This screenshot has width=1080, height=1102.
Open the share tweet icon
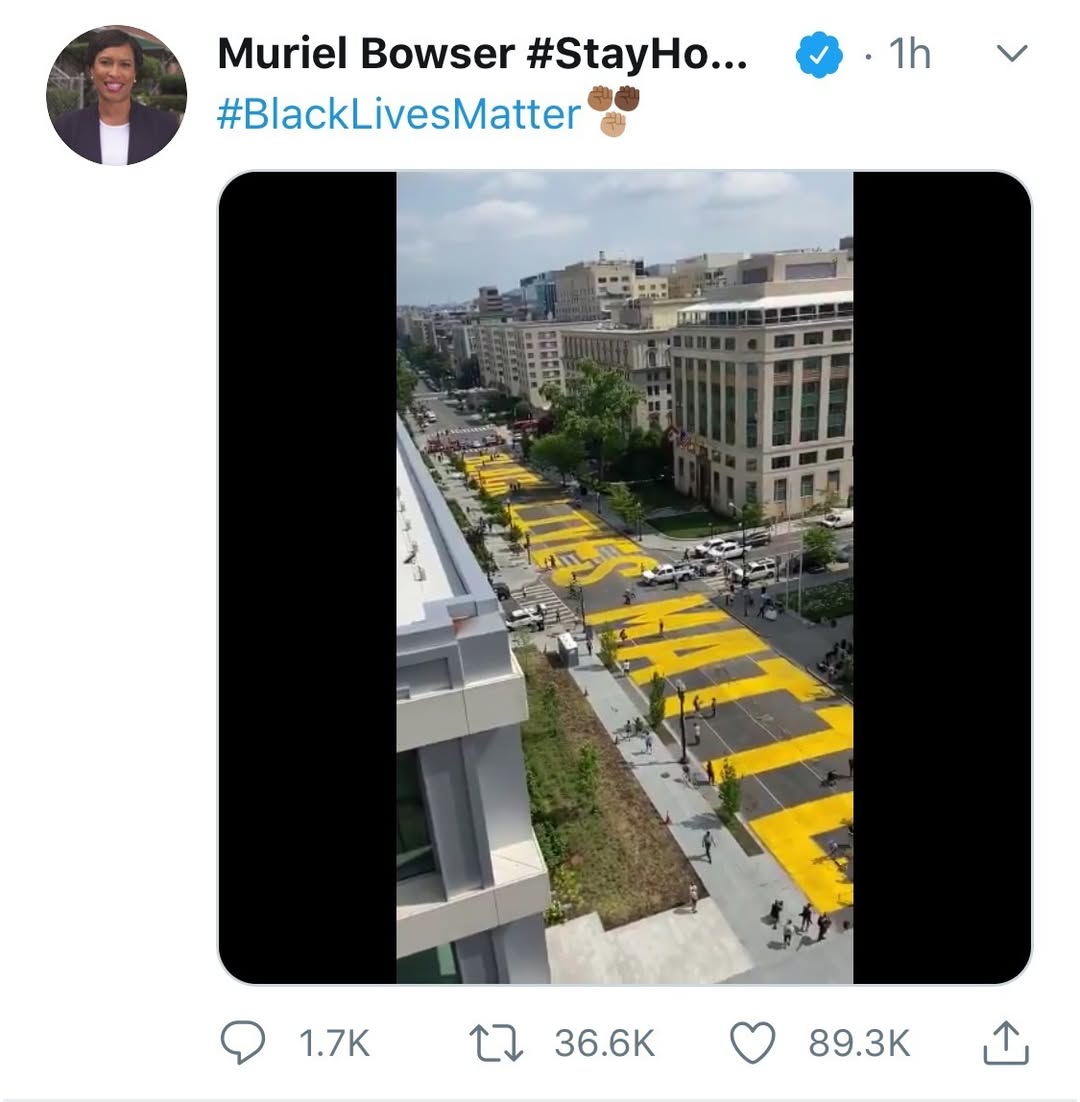1006,1044
